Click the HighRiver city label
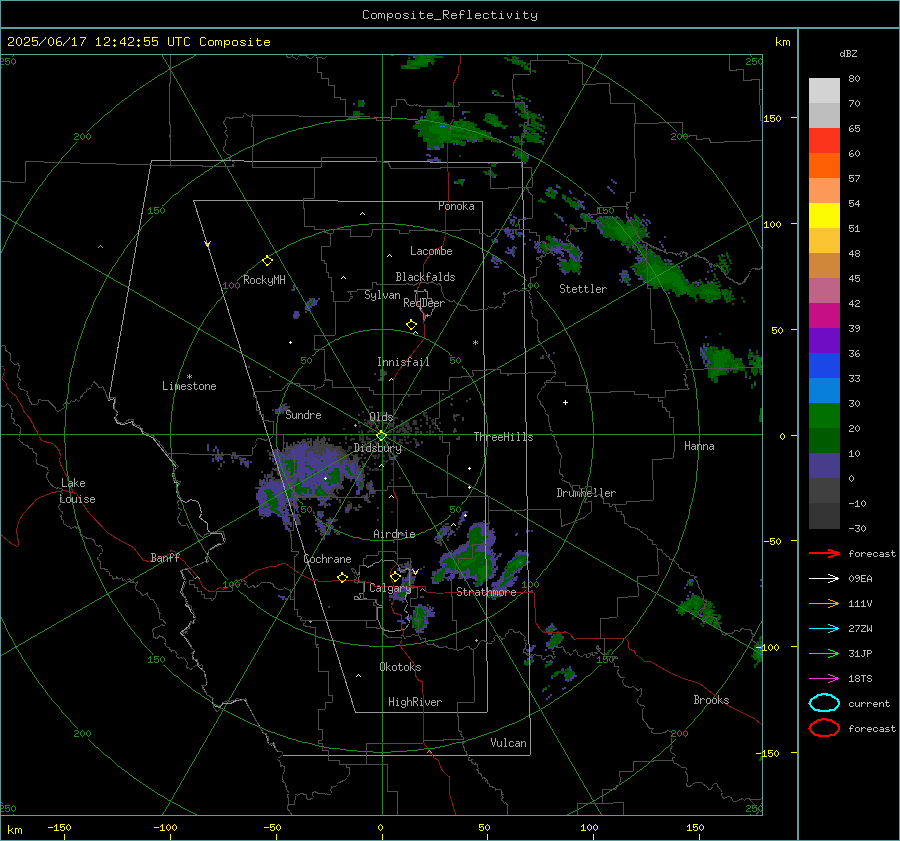Screen dimensions: 900x841 pyautogui.click(x=414, y=702)
